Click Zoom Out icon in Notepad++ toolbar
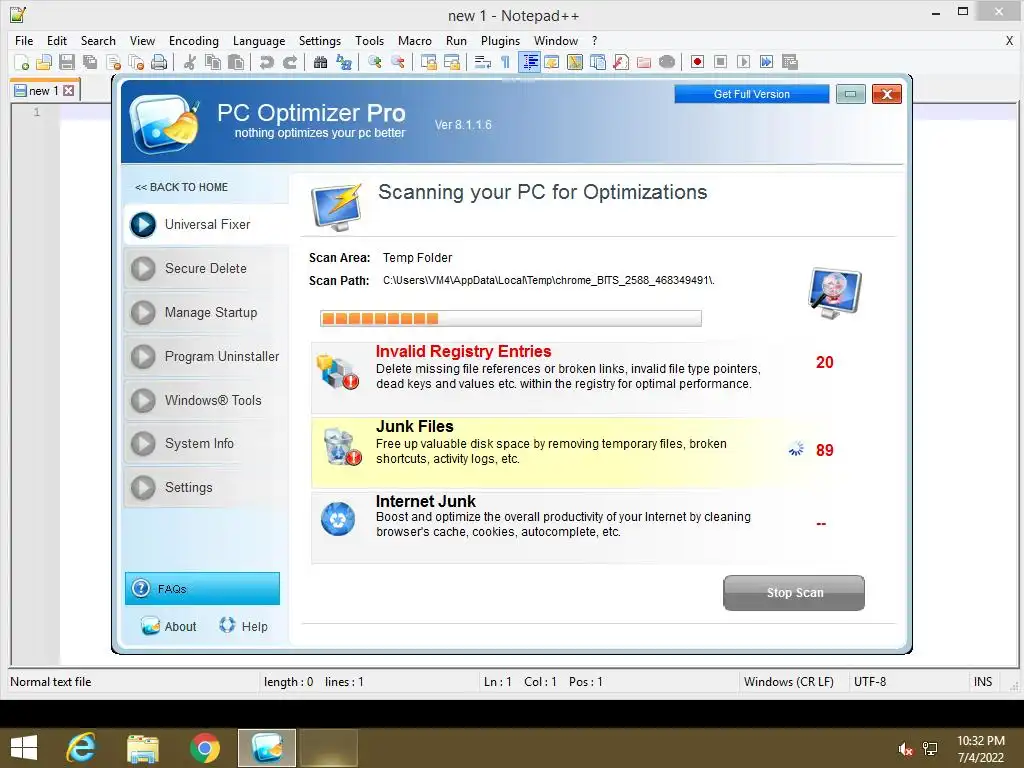Image resolution: width=1024 pixels, height=768 pixels. pos(398,62)
